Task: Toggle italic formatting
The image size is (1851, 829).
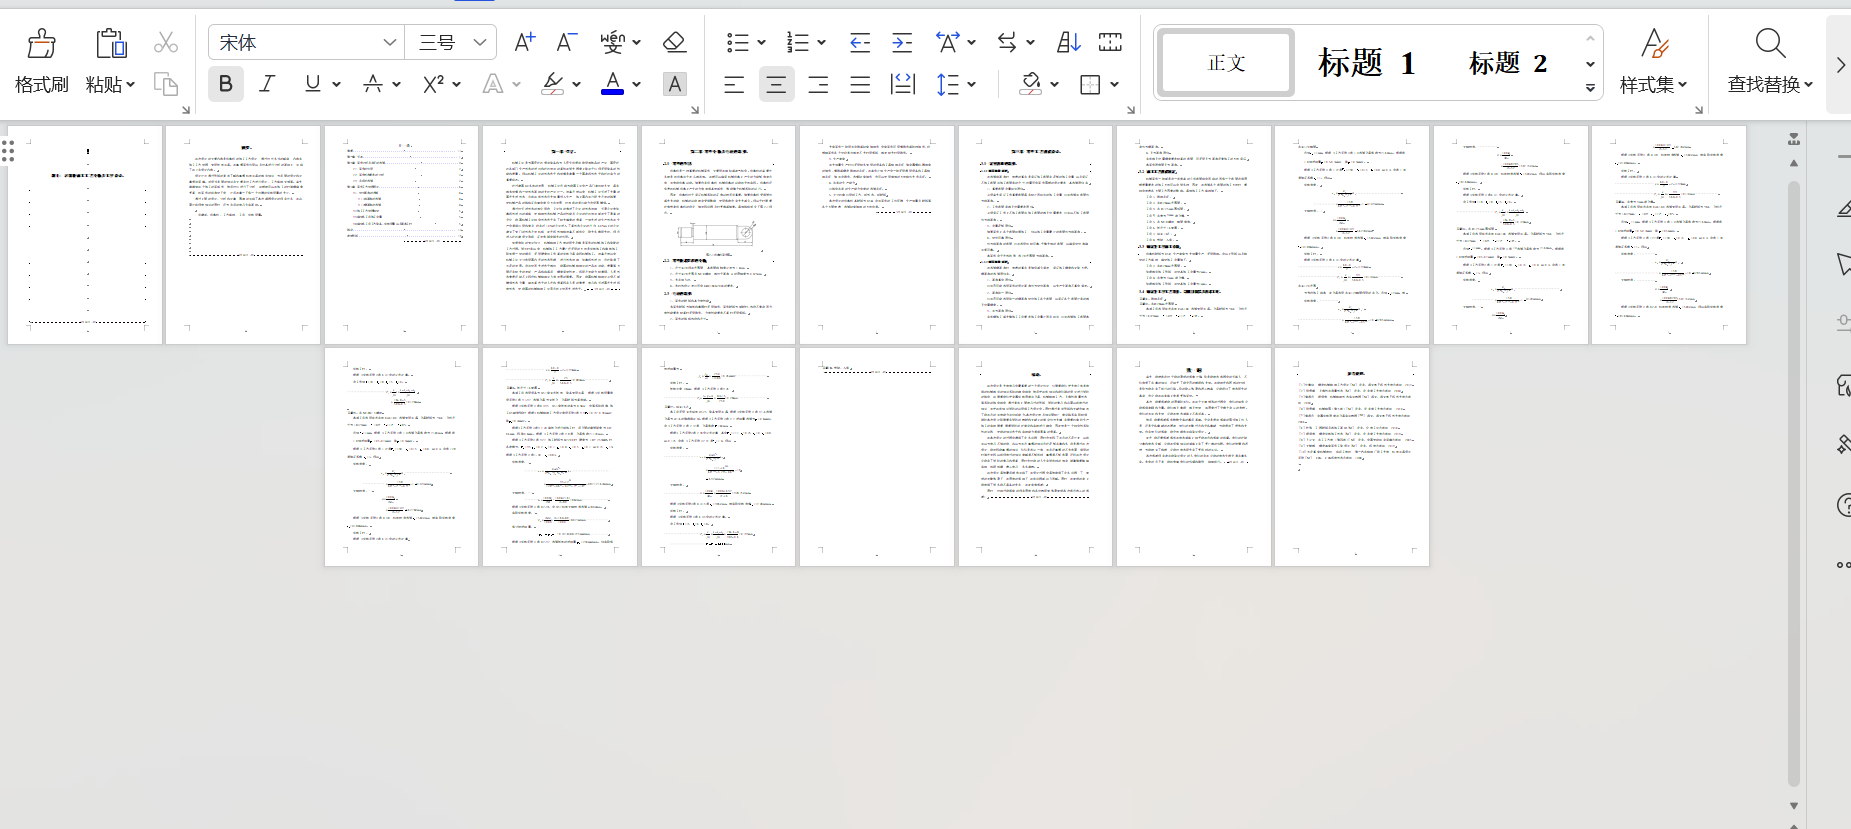Action: (267, 84)
